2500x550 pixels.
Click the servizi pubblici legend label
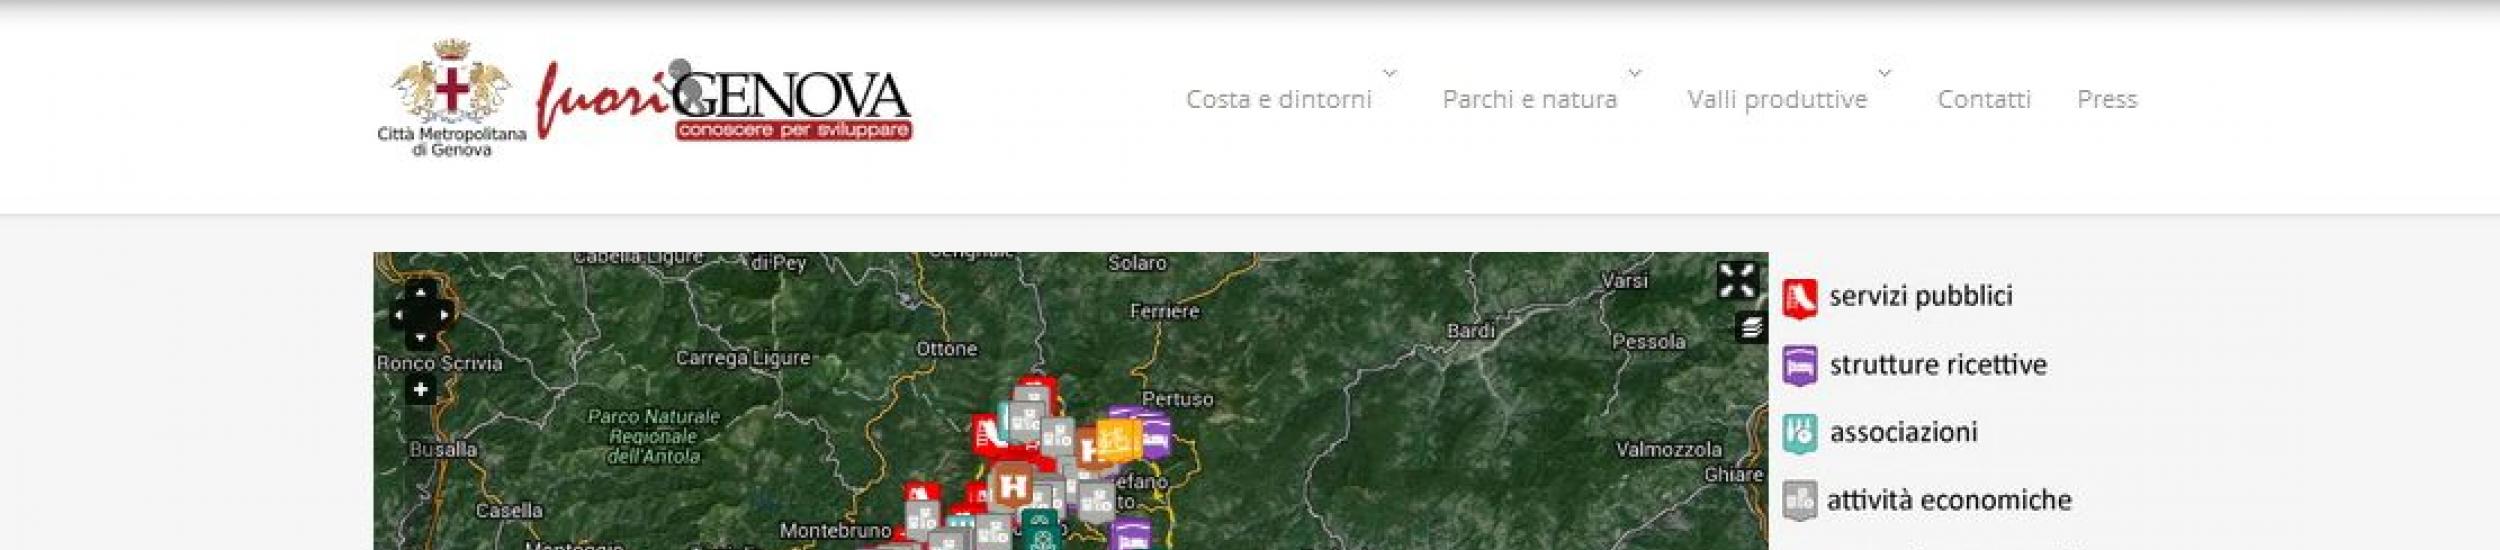pyautogui.click(x=1921, y=296)
